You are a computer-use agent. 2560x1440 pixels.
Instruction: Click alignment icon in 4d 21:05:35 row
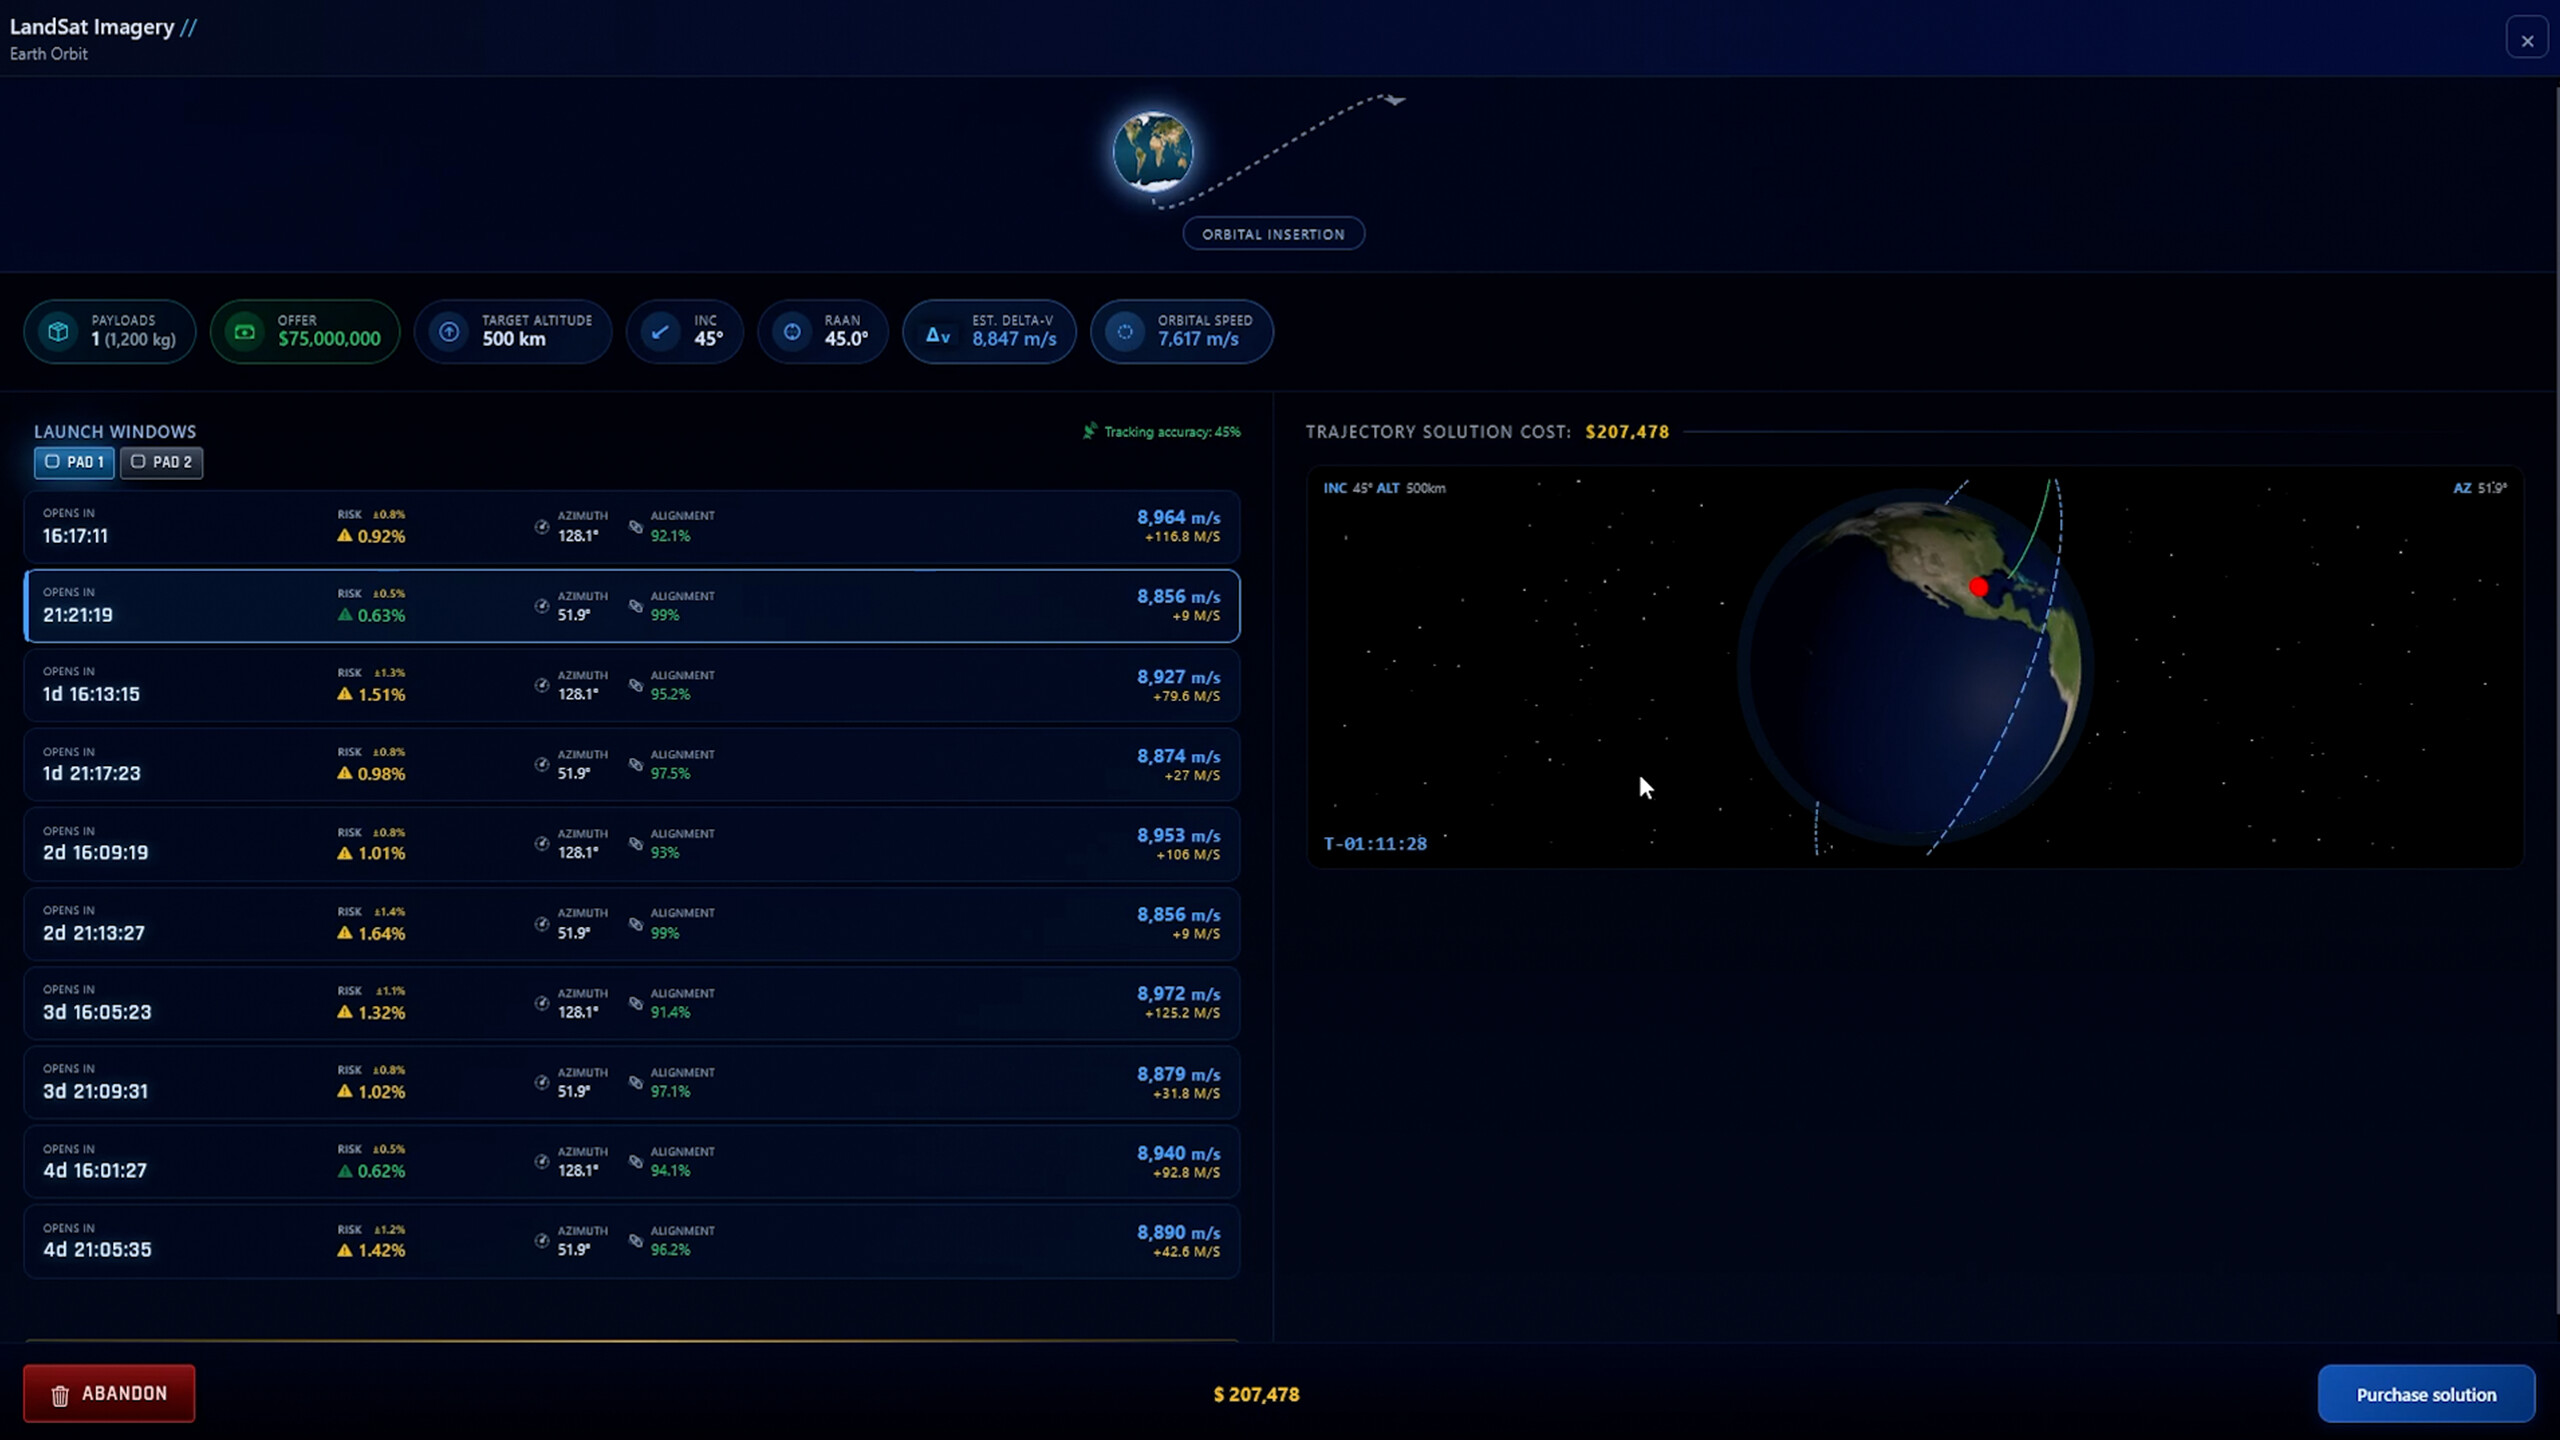coord(636,1240)
